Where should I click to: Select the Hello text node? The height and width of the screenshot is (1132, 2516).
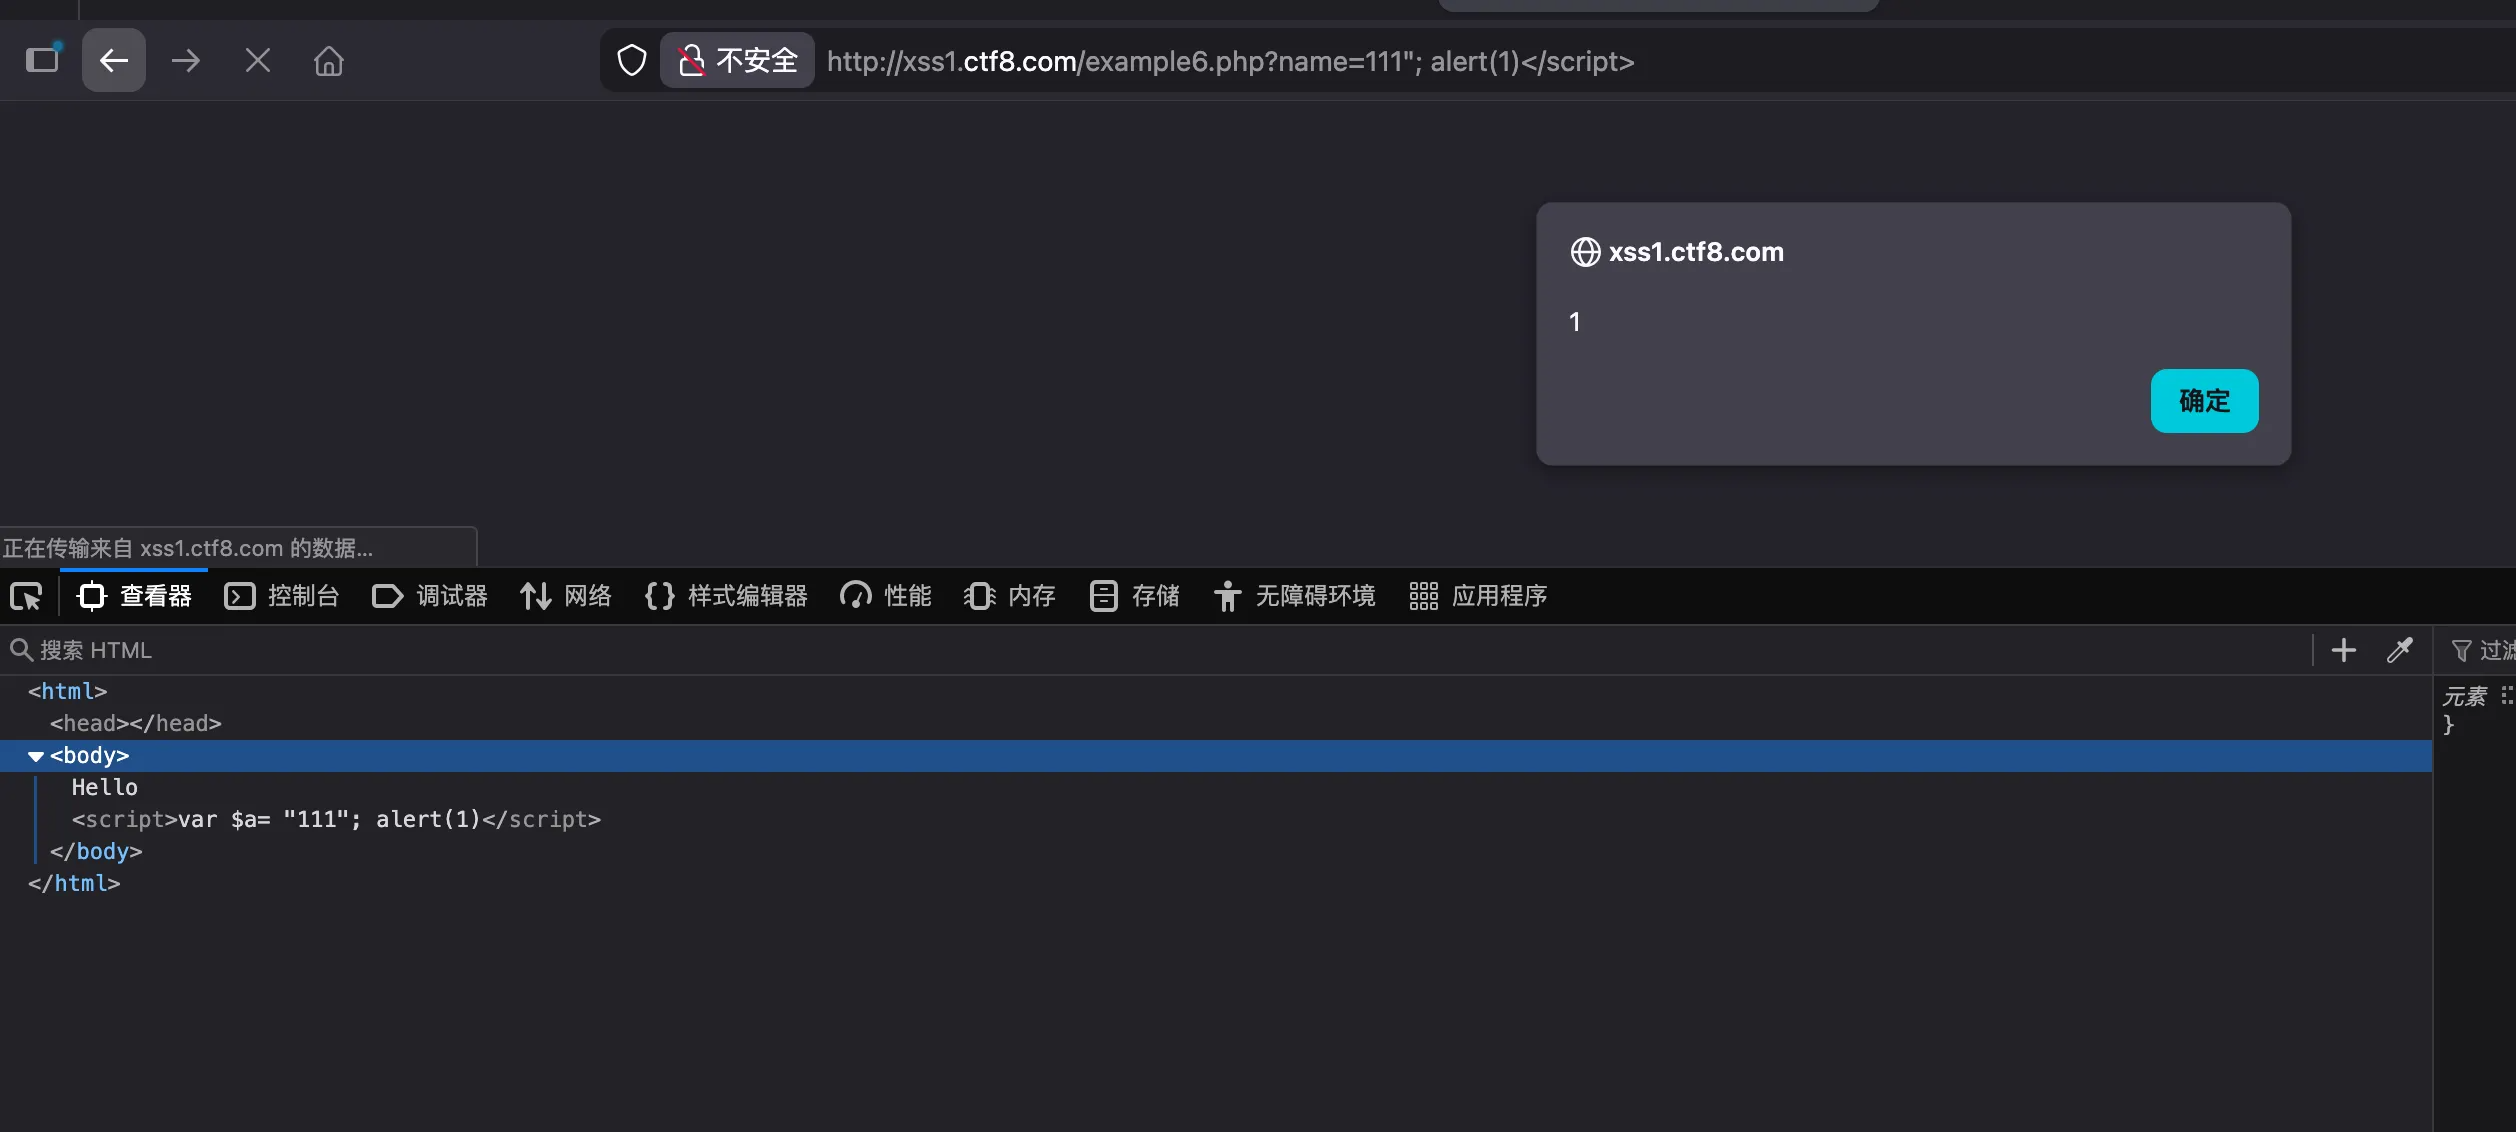[x=105, y=787]
